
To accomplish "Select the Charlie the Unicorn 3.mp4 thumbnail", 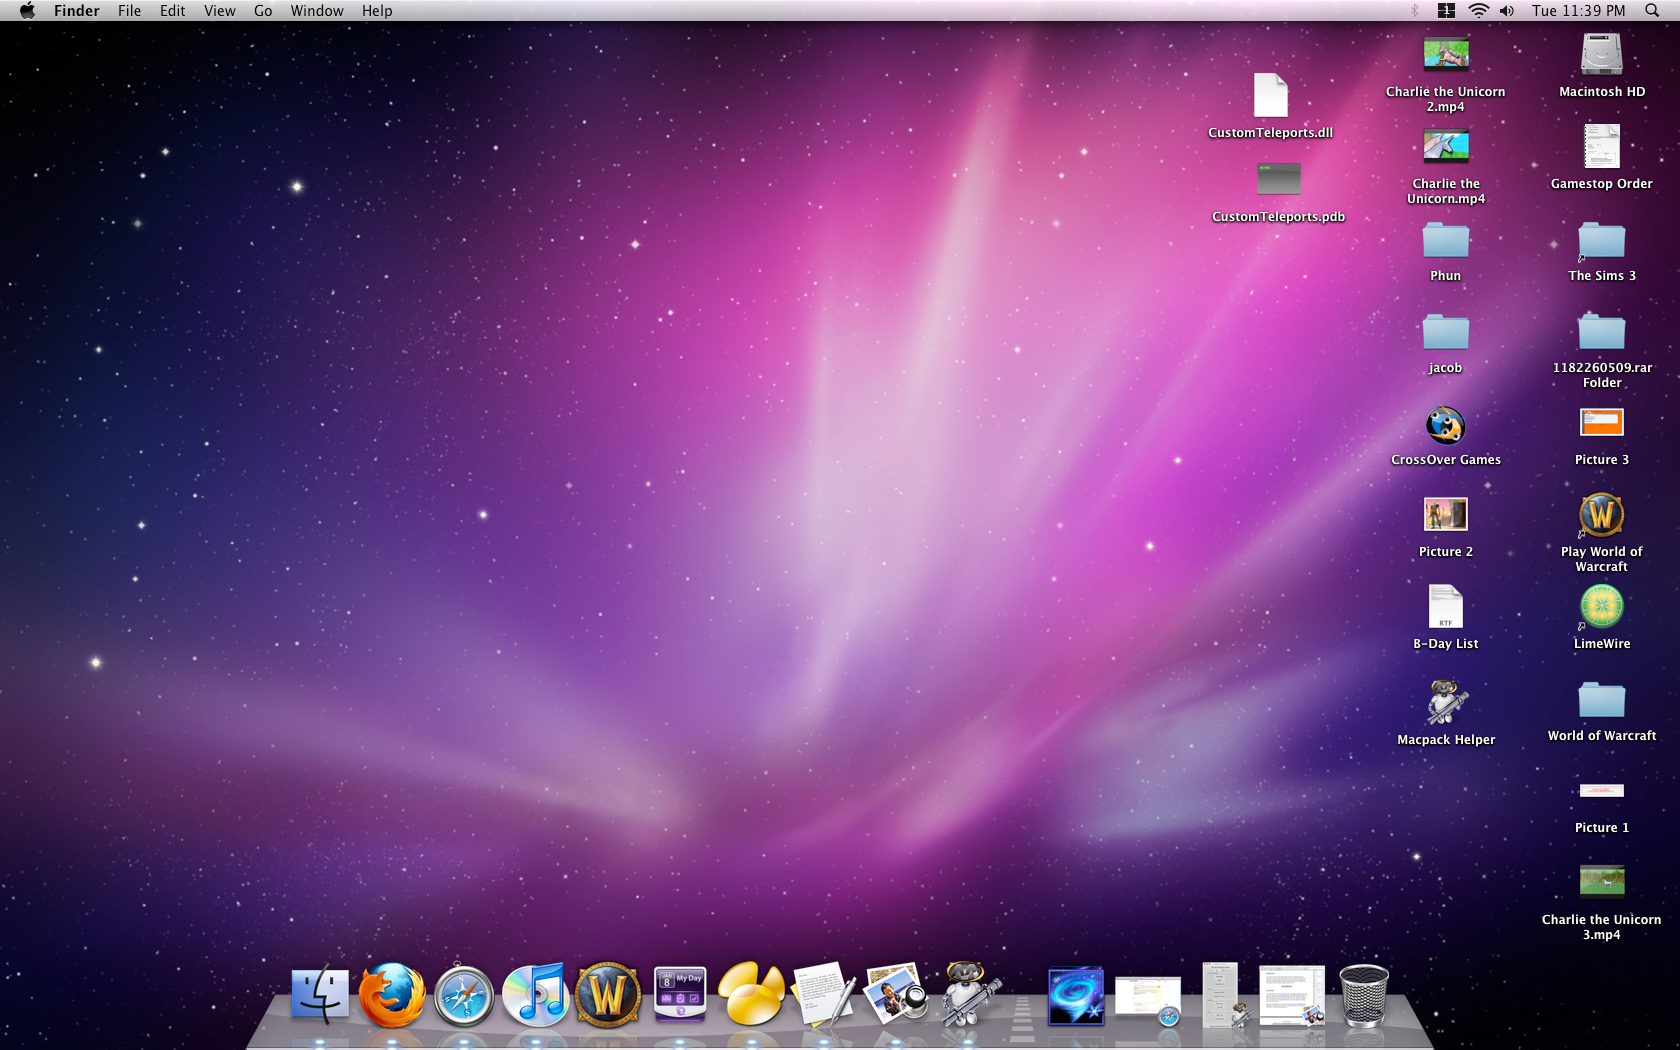I will (1601, 882).
